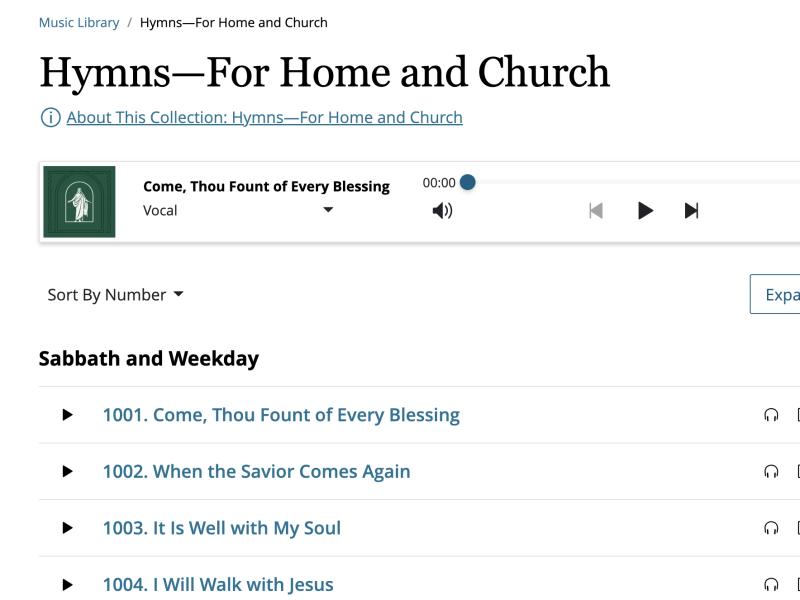Click the info icon beside About This Collection

coord(50,118)
